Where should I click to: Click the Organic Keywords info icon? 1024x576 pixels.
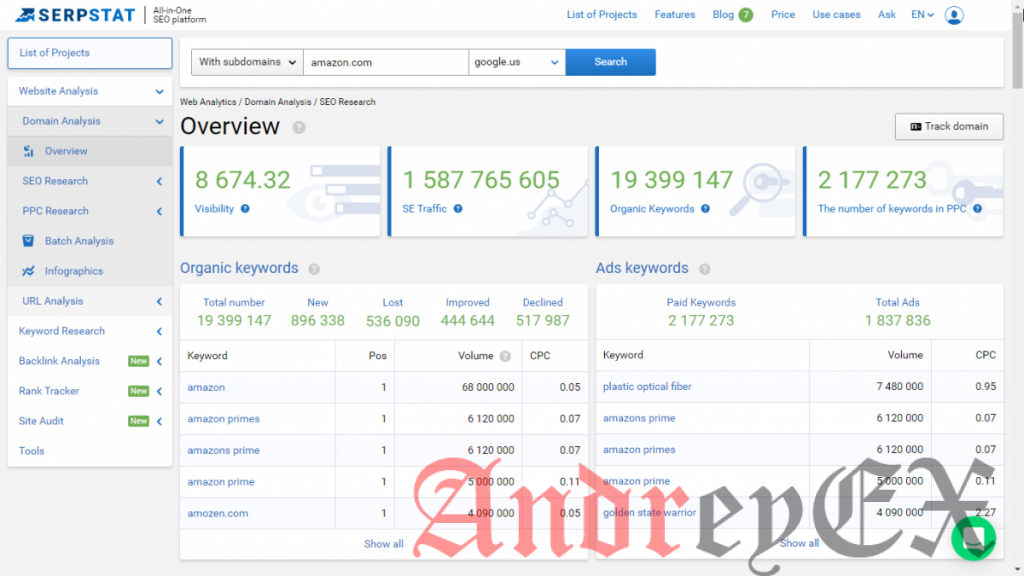705,209
